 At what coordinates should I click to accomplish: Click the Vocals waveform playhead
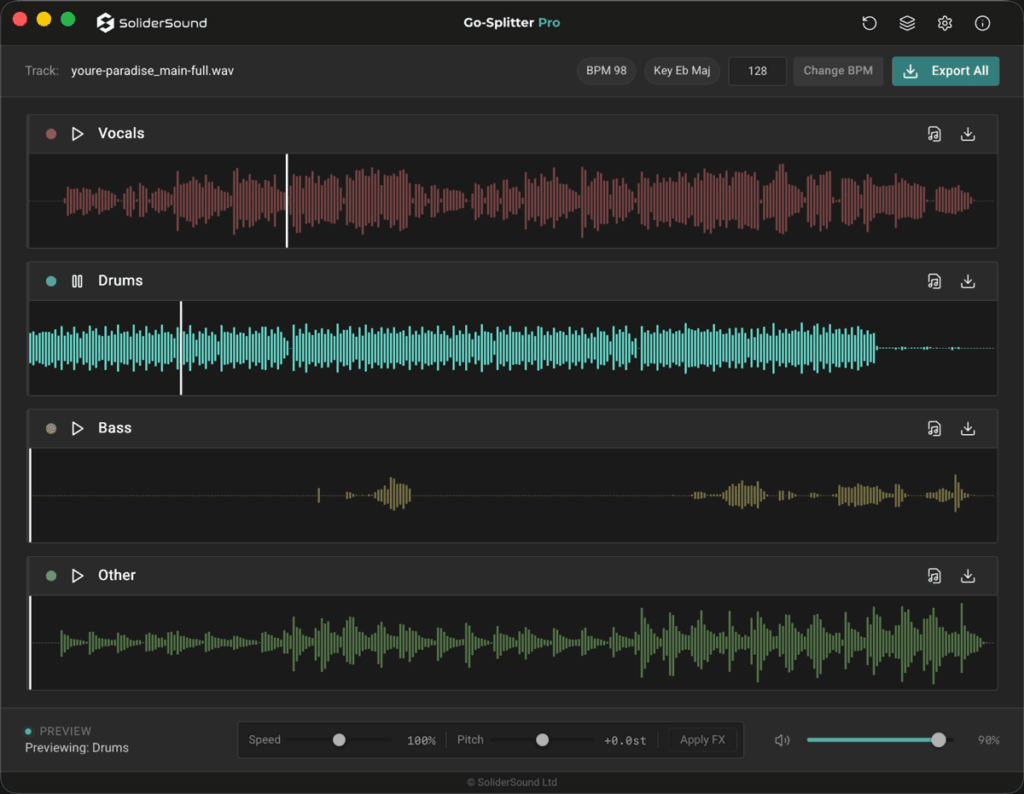[287, 201]
